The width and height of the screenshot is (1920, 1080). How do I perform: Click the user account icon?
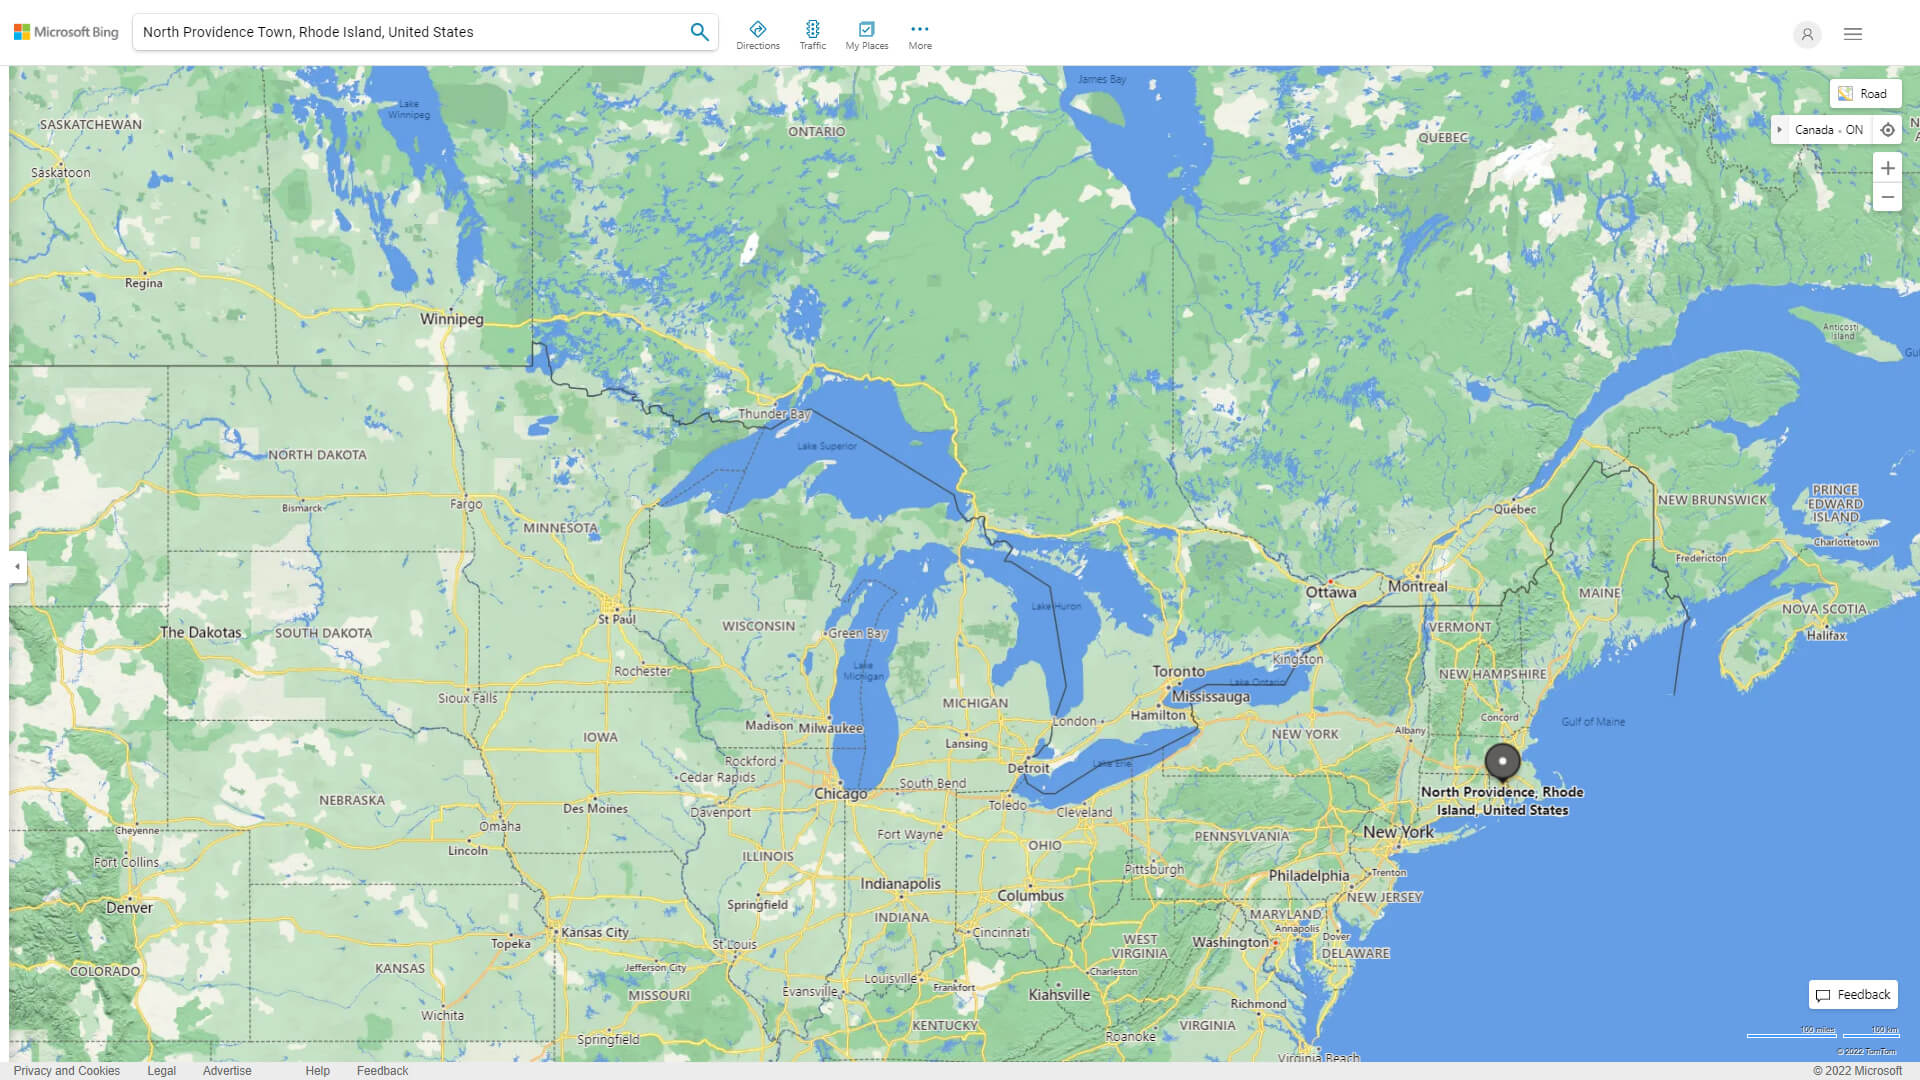tap(1806, 34)
